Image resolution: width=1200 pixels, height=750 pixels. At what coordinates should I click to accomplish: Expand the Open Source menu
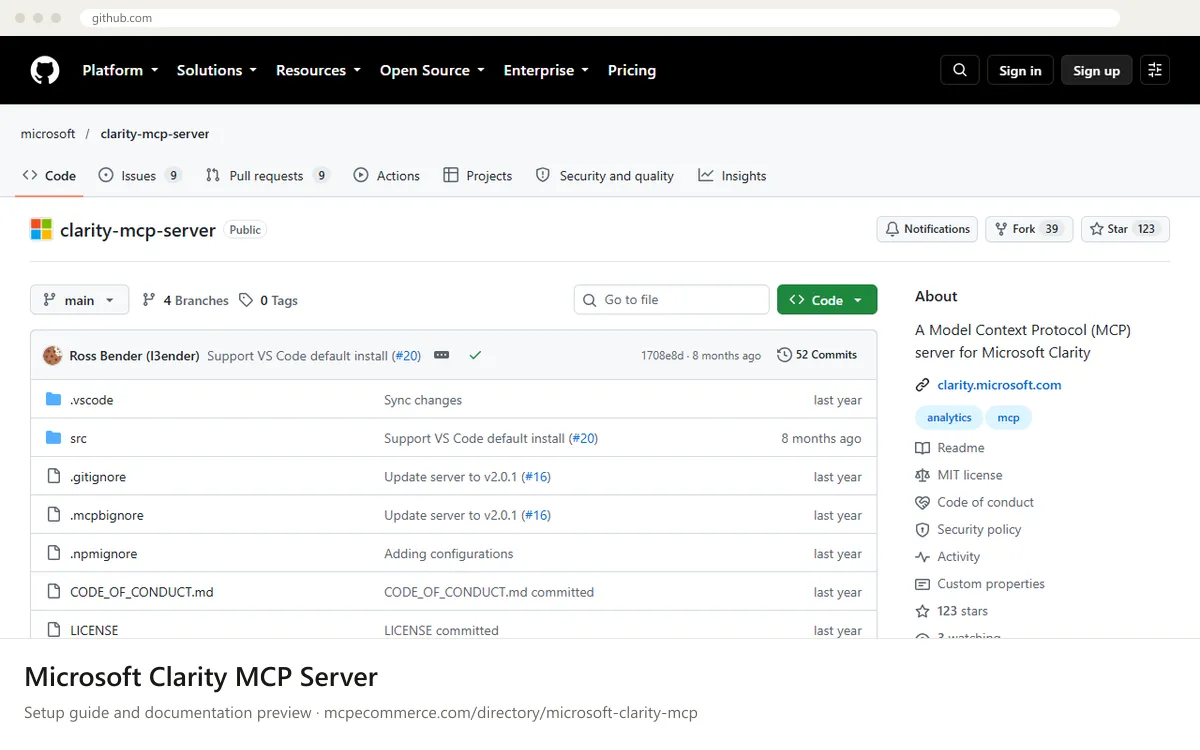[432, 70]
